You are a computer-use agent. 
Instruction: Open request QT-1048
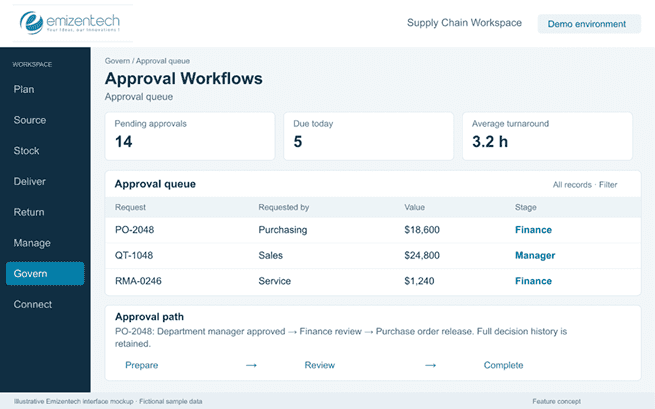(134, 255)
